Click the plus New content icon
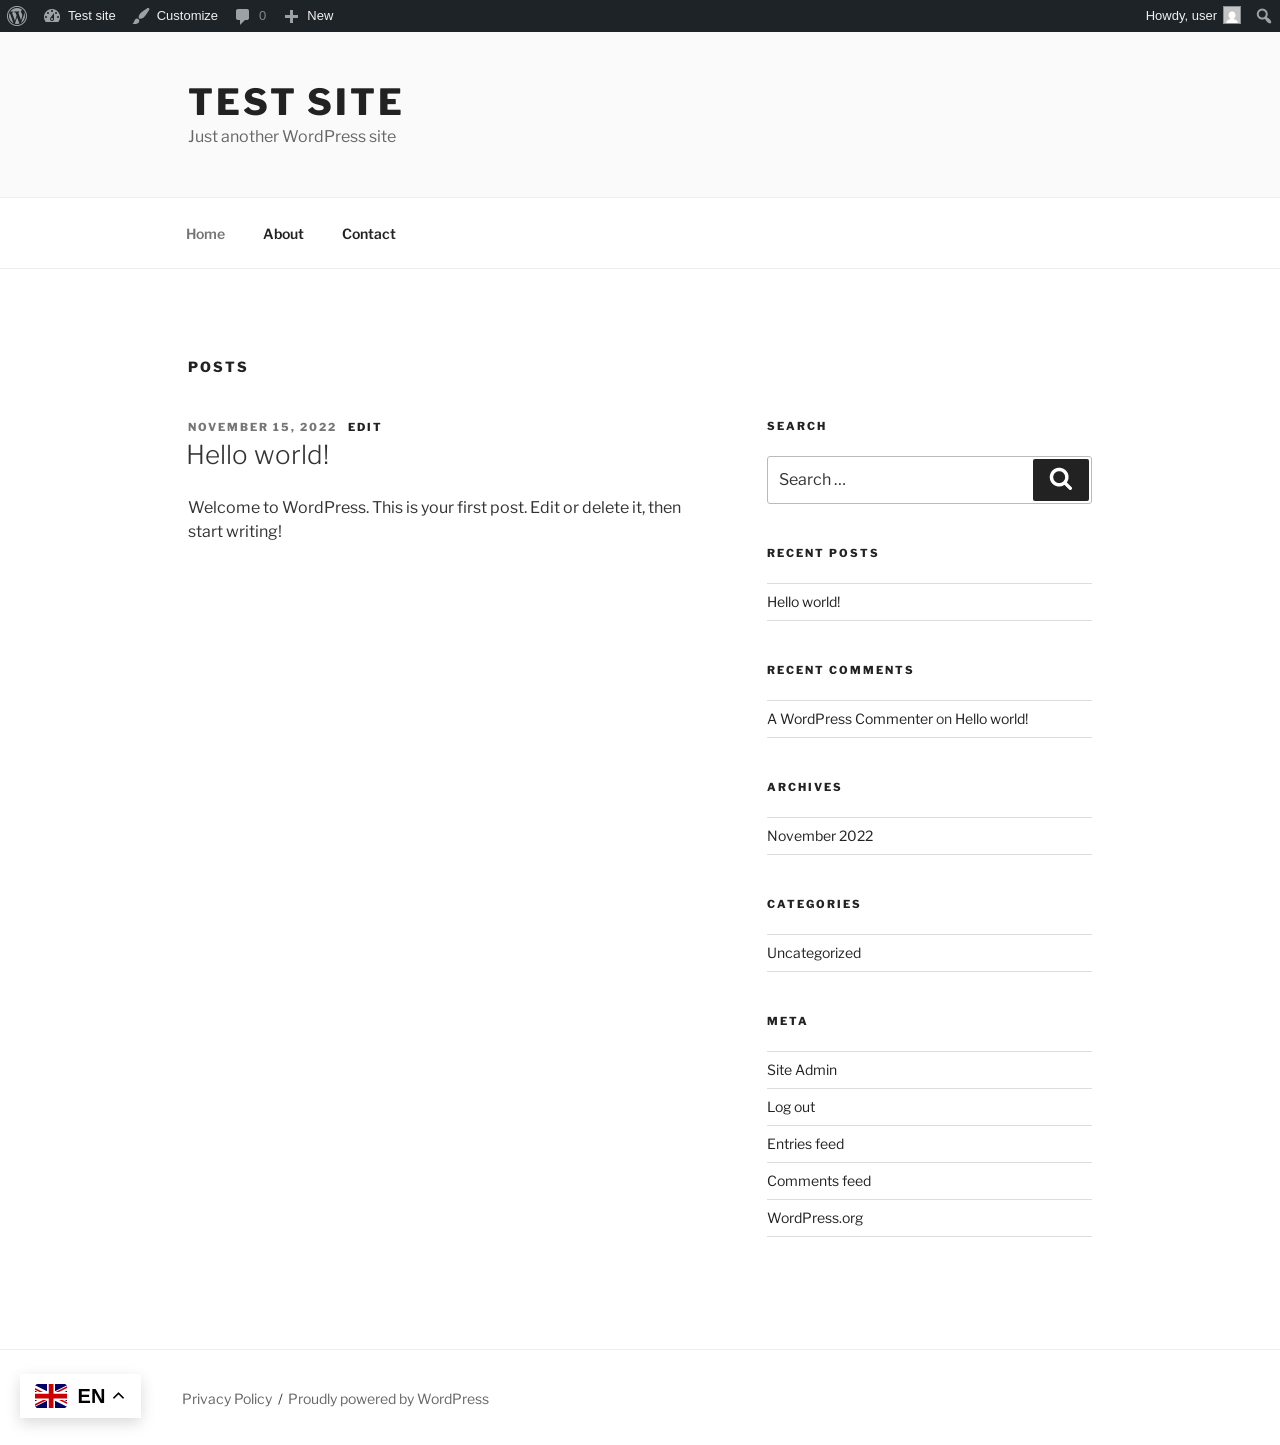Screen dimensions: 1280x1445 coord(291,16)
